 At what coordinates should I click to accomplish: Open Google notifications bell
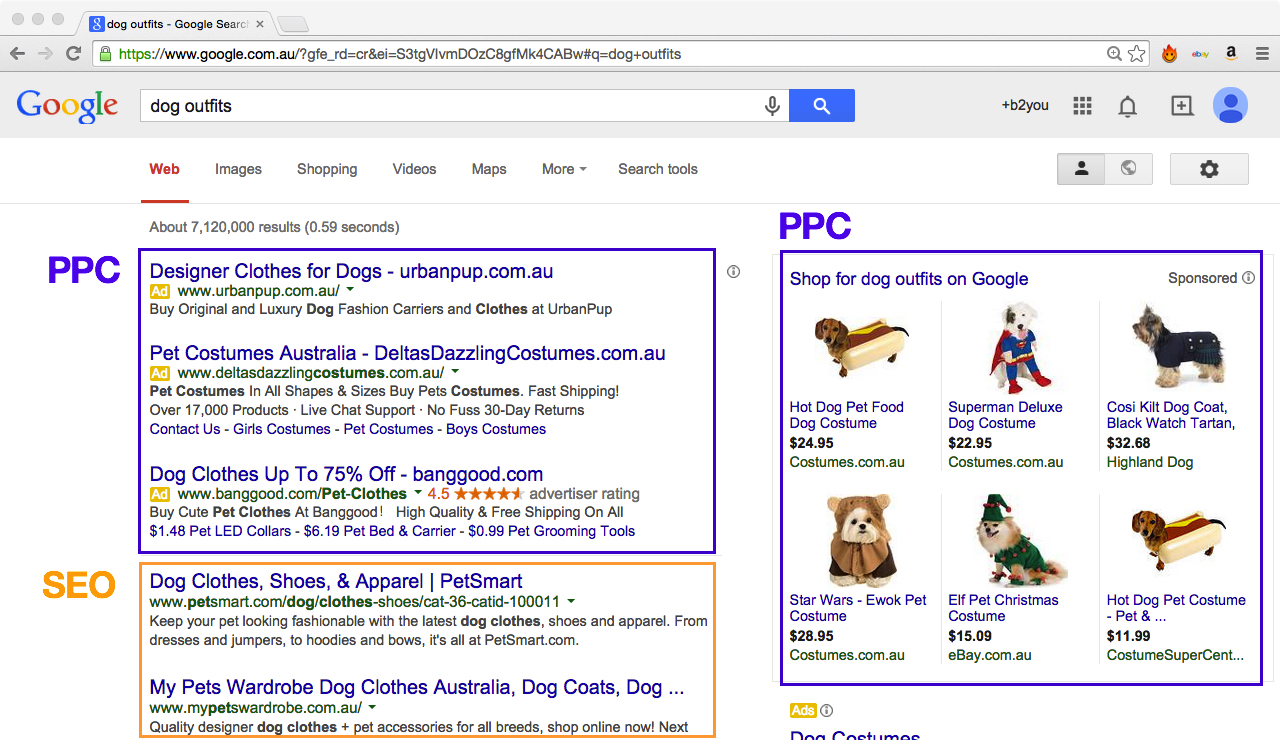click(x=1128, y=106)
